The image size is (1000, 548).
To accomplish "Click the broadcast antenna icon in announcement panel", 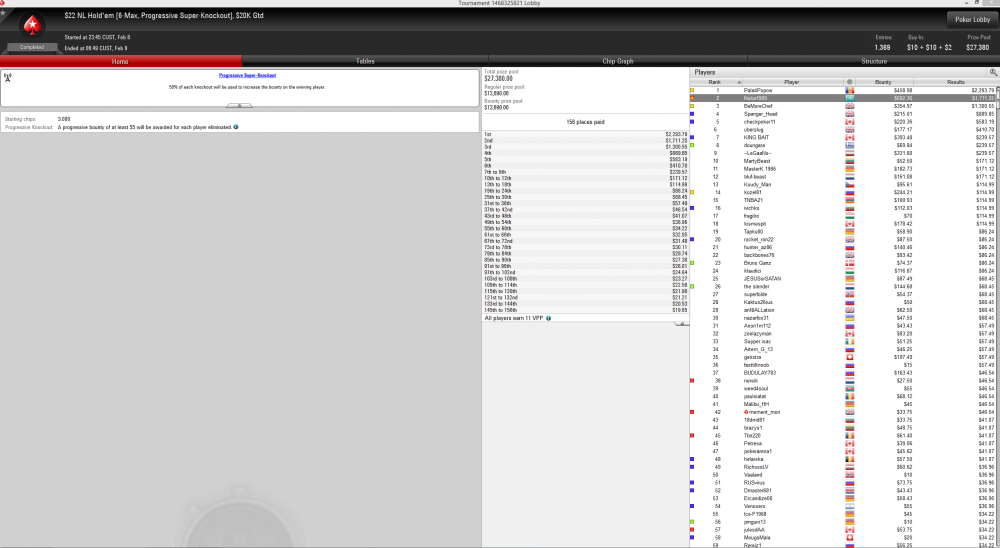I will [8, 75].
